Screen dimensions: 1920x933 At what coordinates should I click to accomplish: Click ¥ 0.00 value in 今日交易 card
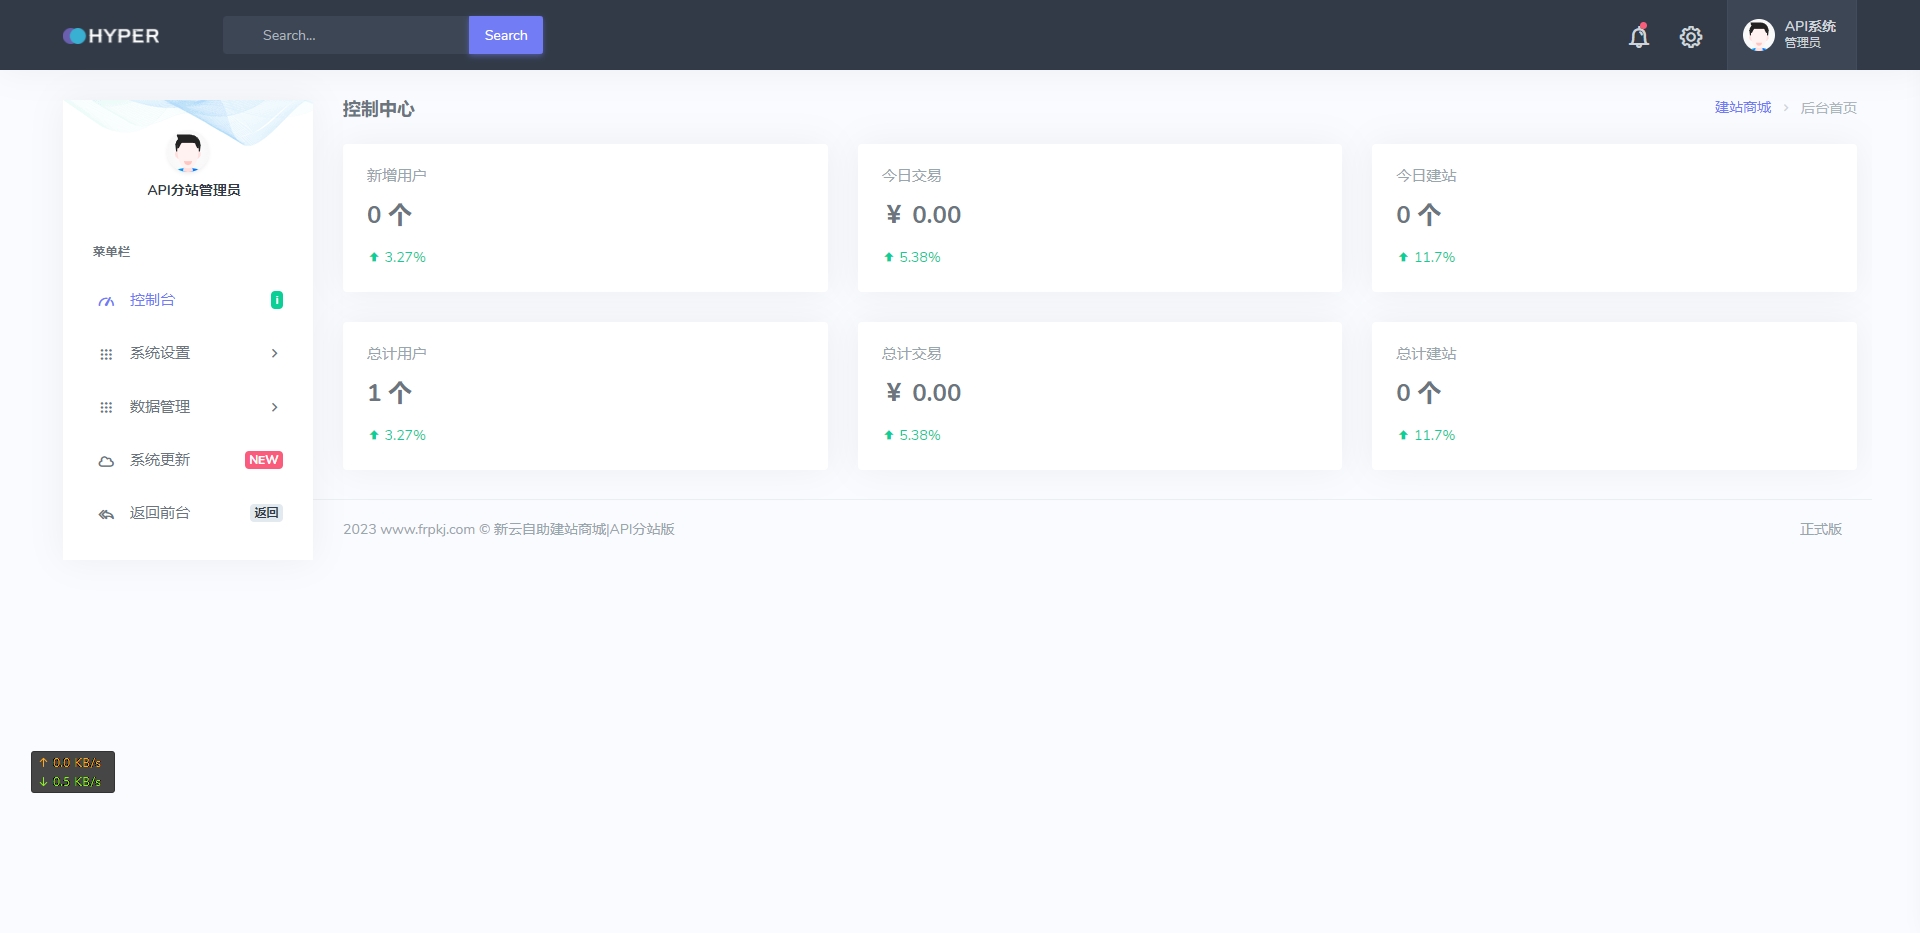click(x=923, y=215)
